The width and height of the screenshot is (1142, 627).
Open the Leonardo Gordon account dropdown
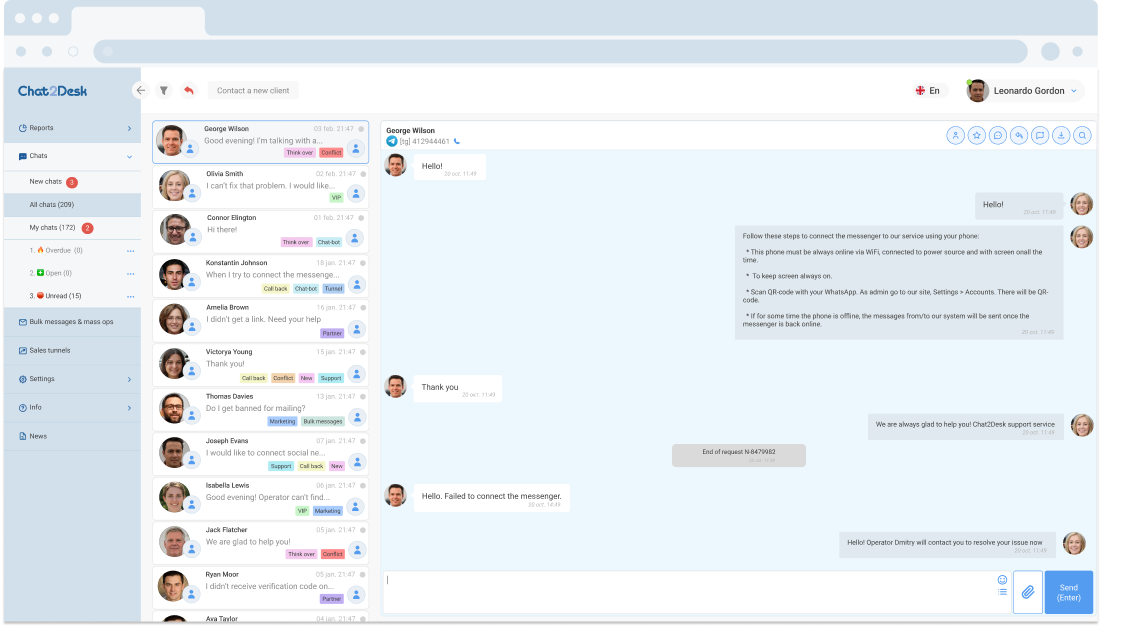1024,90
